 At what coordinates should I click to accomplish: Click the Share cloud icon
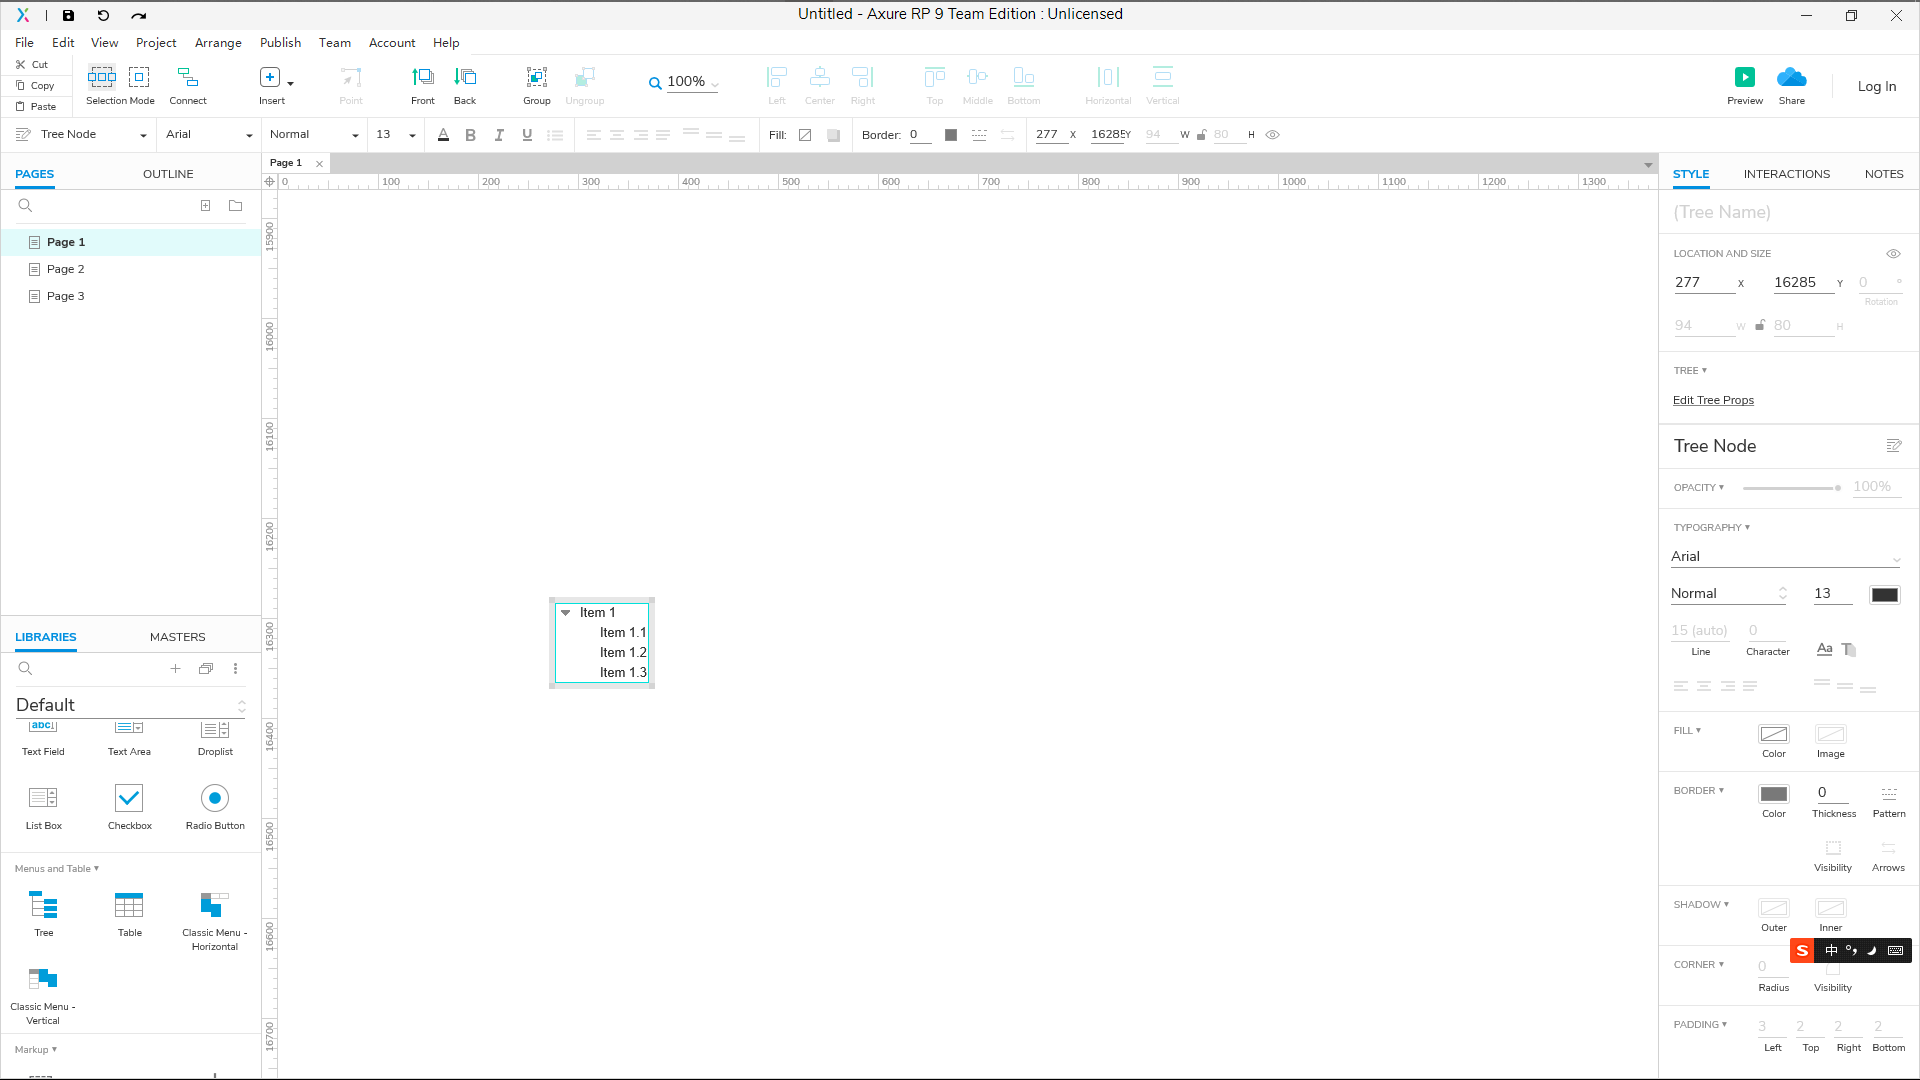[x=1791, y=78]
